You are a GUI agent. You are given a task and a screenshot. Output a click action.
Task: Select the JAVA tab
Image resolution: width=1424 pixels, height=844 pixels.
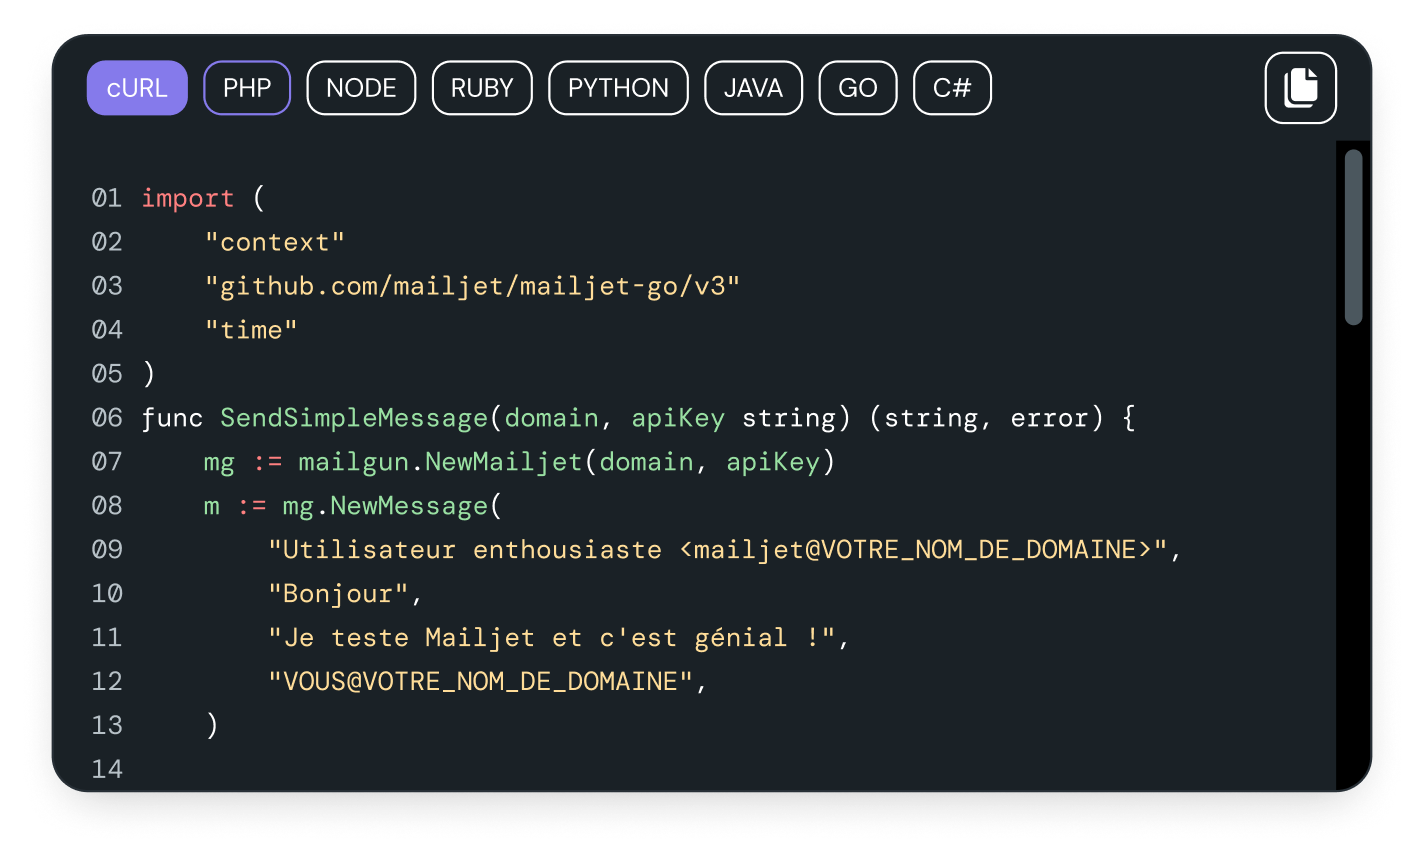753,88
